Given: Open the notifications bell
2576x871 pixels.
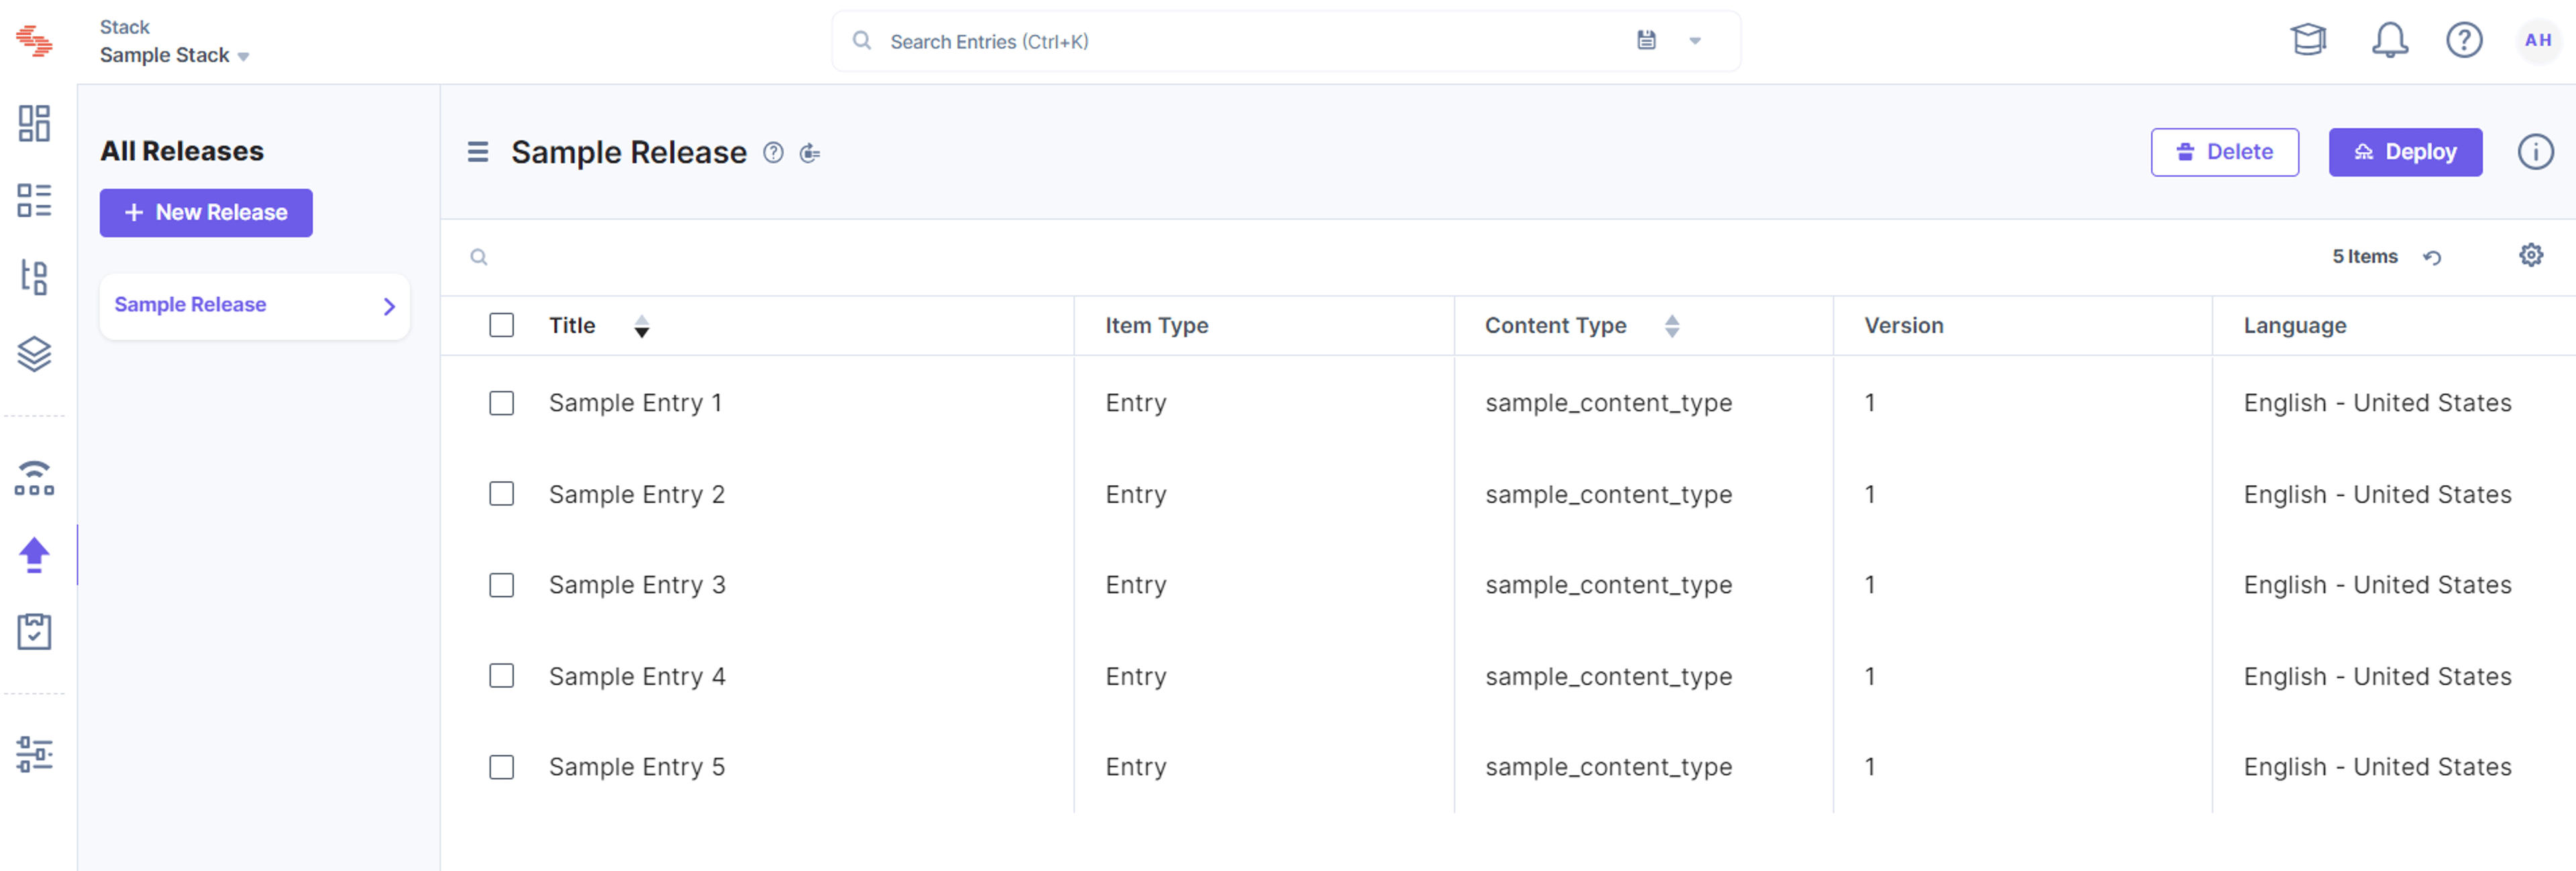Looking at the screenshot, I should [x=2389, y=40].
